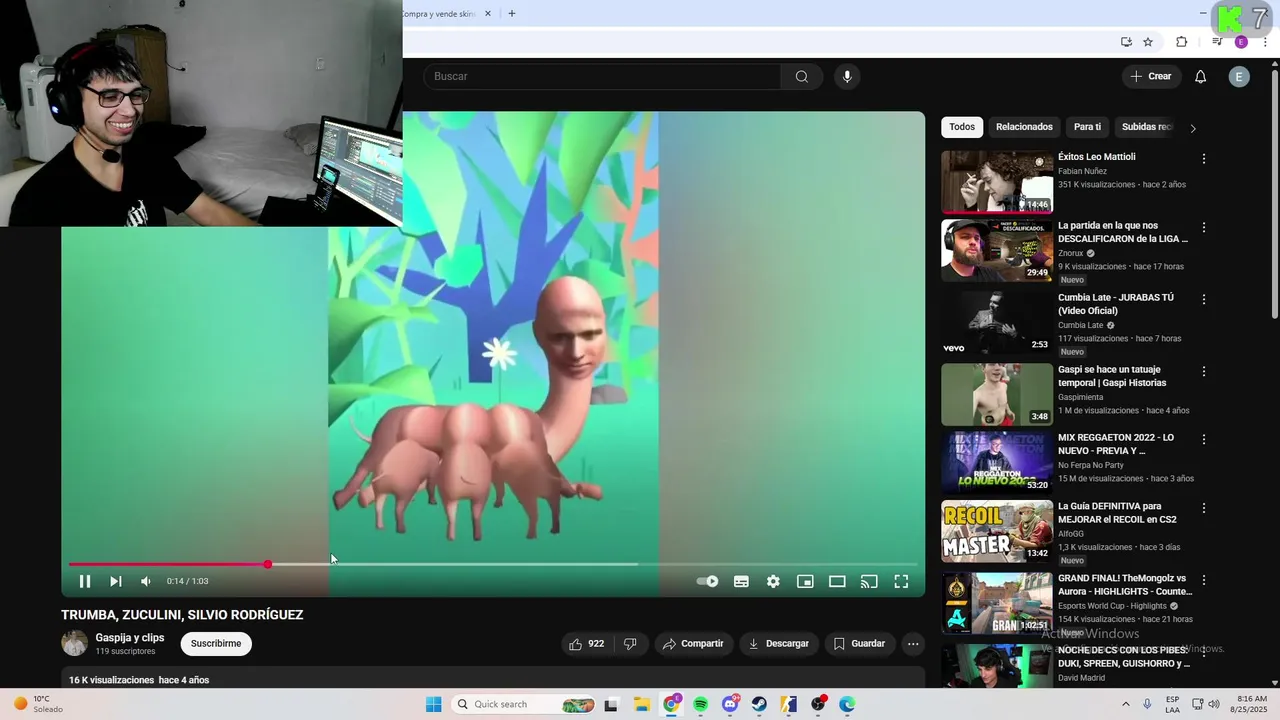Open Spotify from the taskbar
The width and height of the screenshot is (1280, 720).
[x=701, y=704]
